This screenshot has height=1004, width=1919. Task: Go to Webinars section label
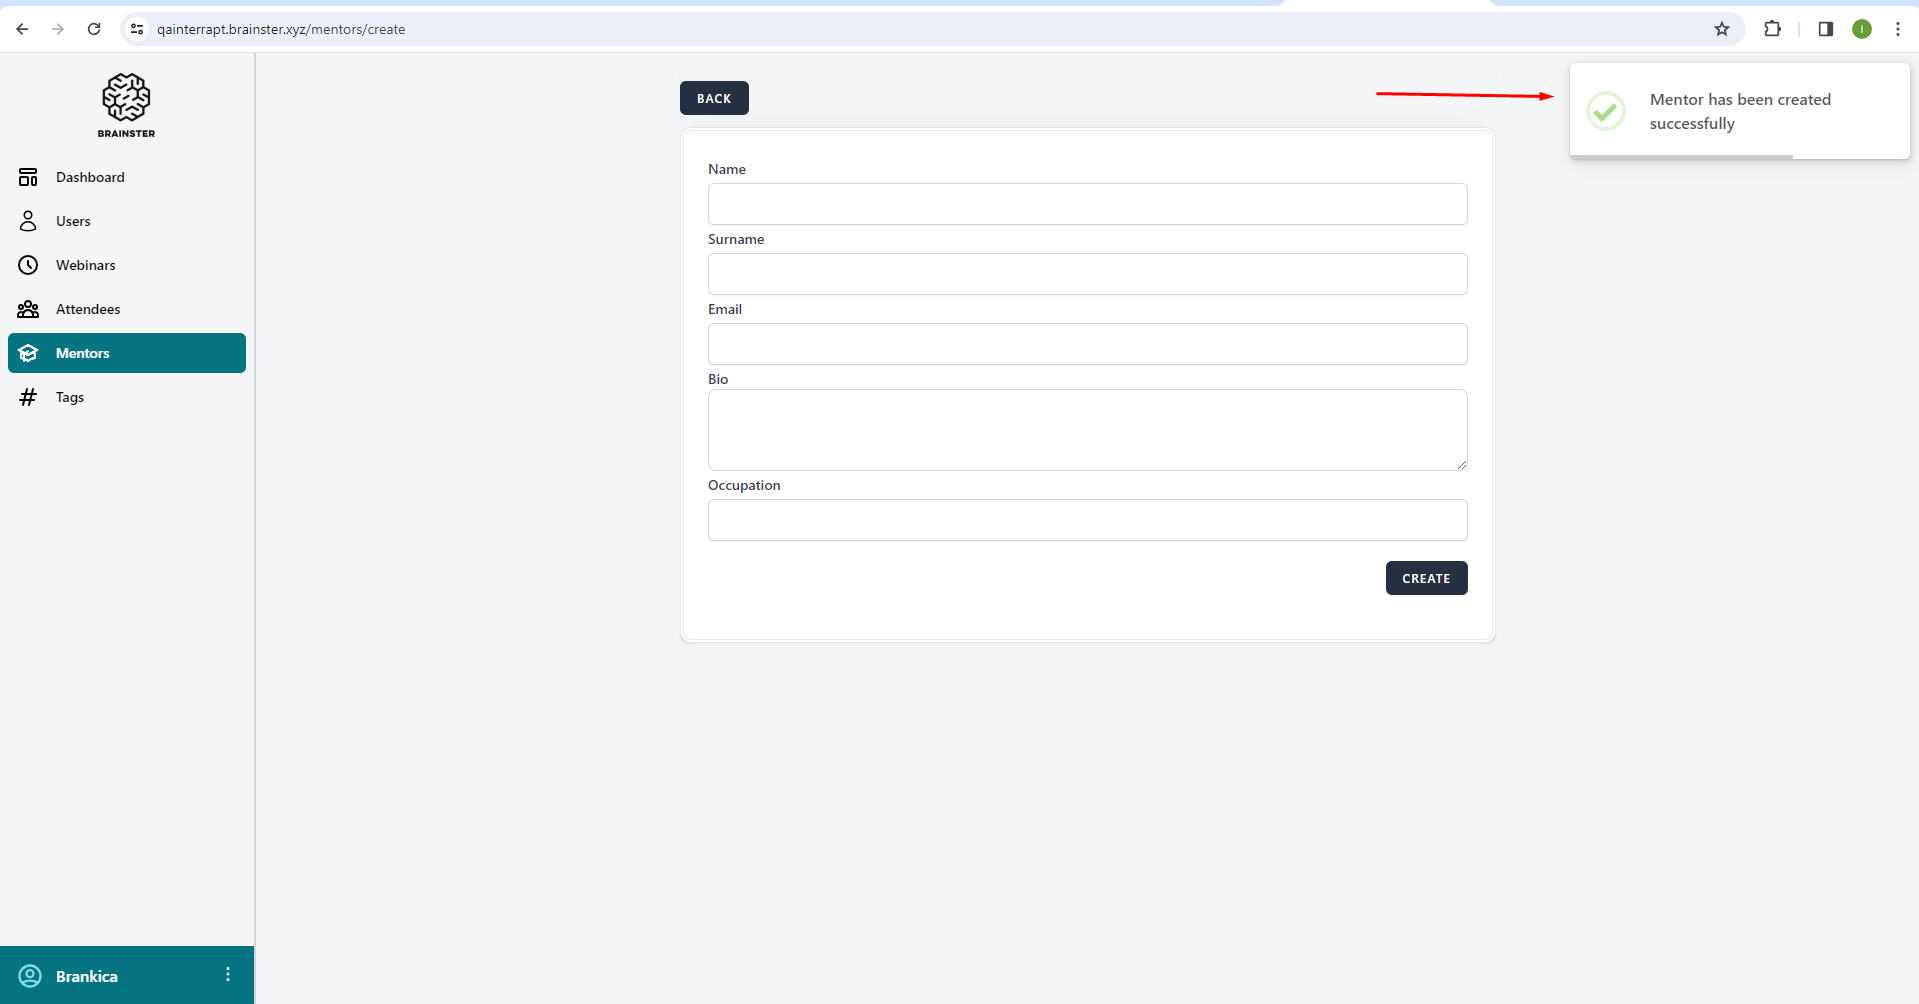86,265
